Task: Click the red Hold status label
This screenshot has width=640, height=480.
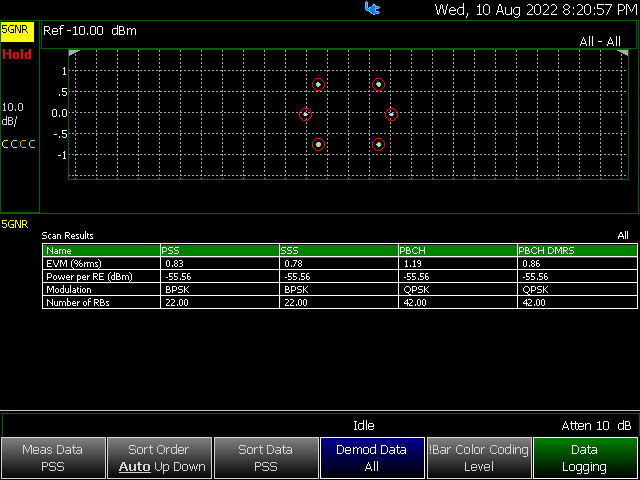Action: [x=17, y=54]
